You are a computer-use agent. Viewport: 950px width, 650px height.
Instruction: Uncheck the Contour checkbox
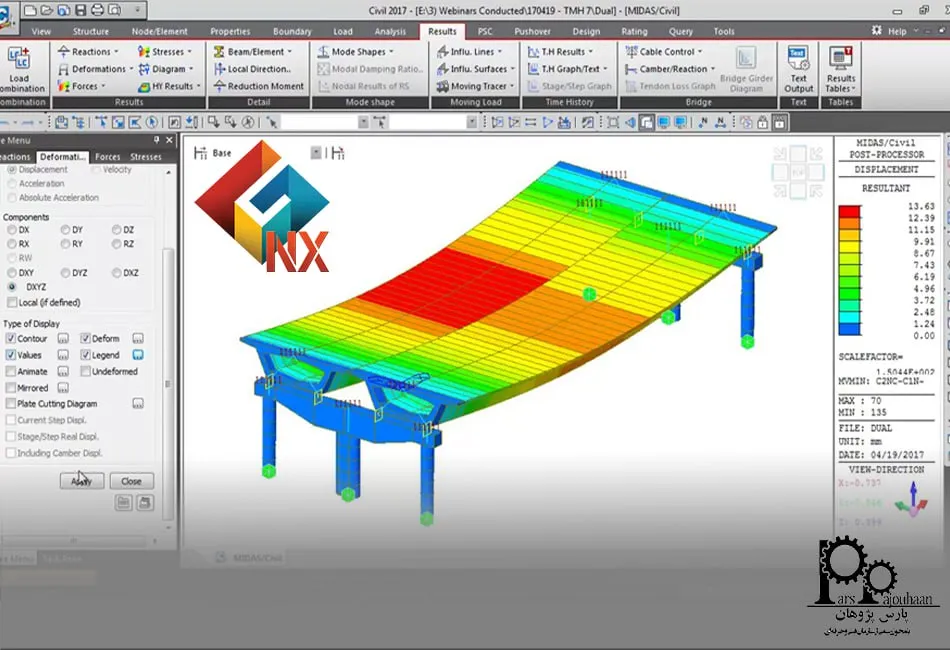click(x=11, y=339)
